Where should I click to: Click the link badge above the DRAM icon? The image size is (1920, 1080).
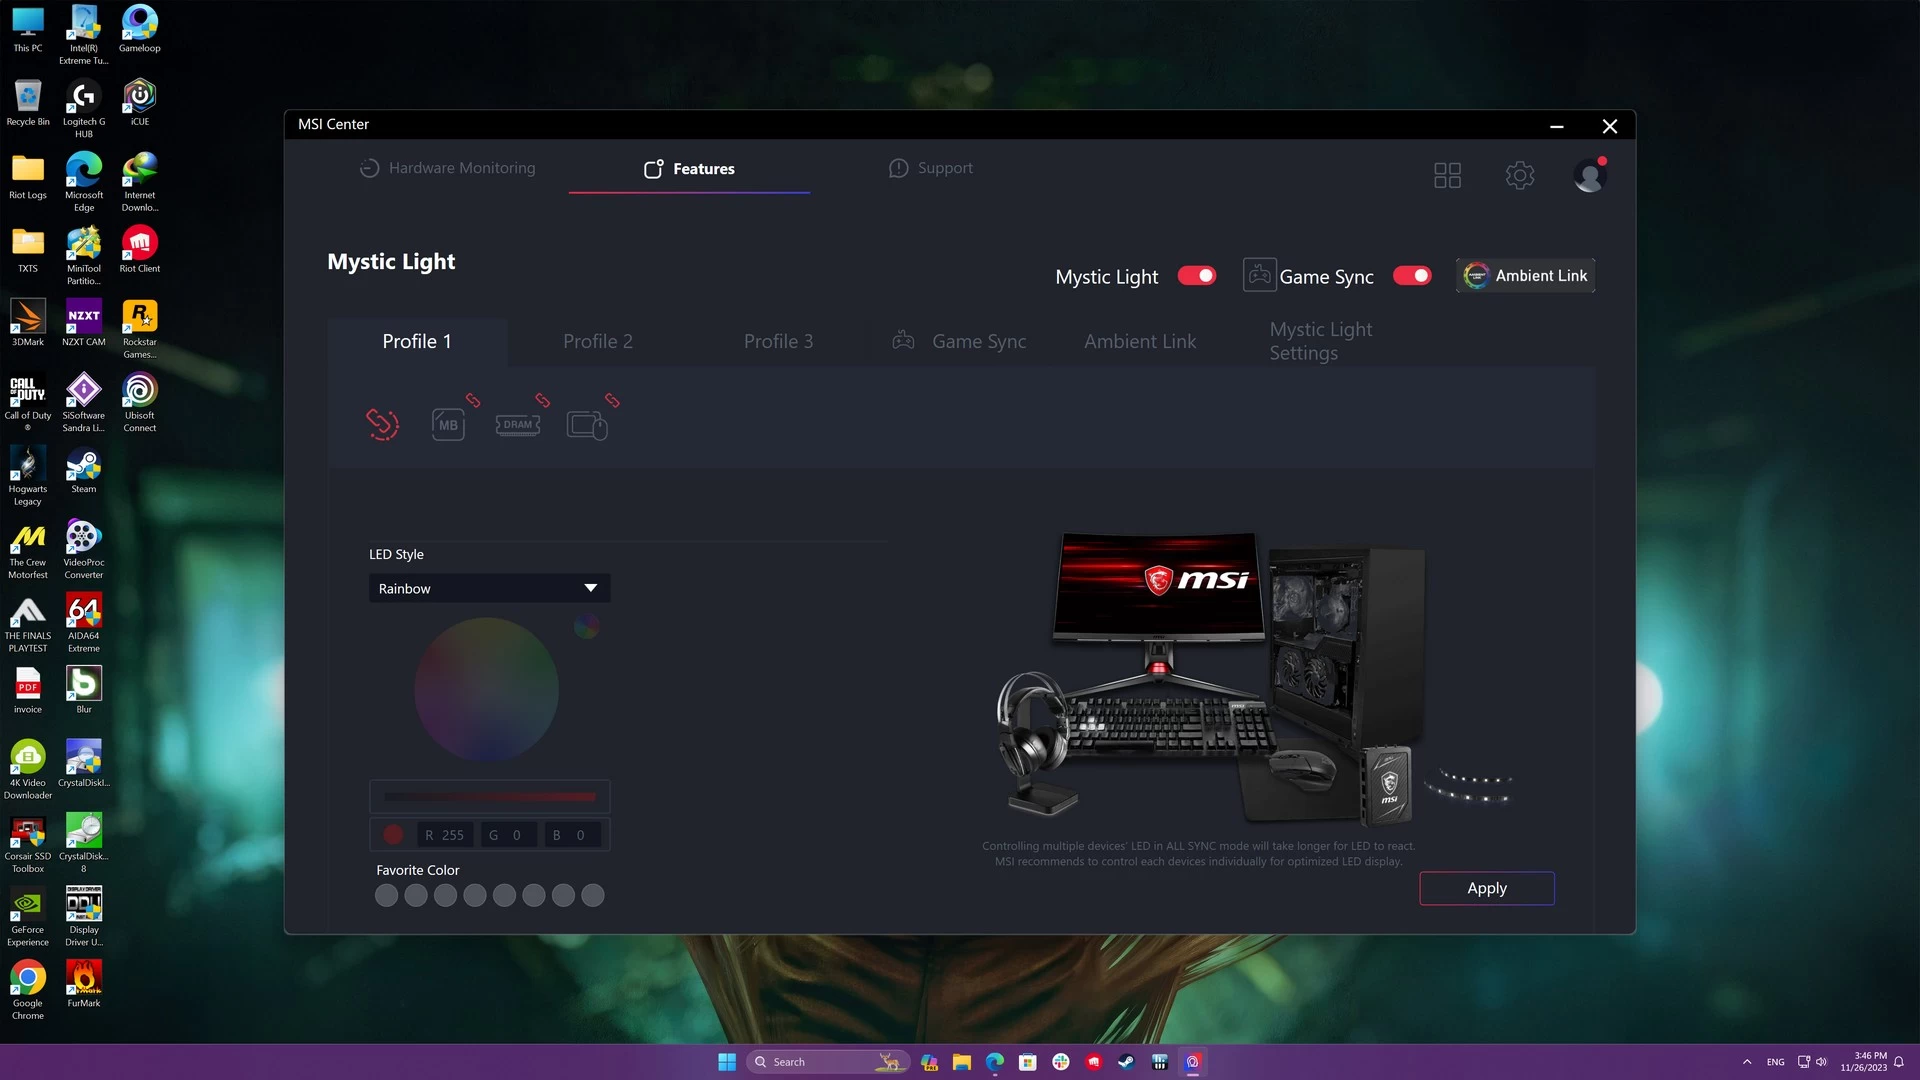[x=542, y=400]
